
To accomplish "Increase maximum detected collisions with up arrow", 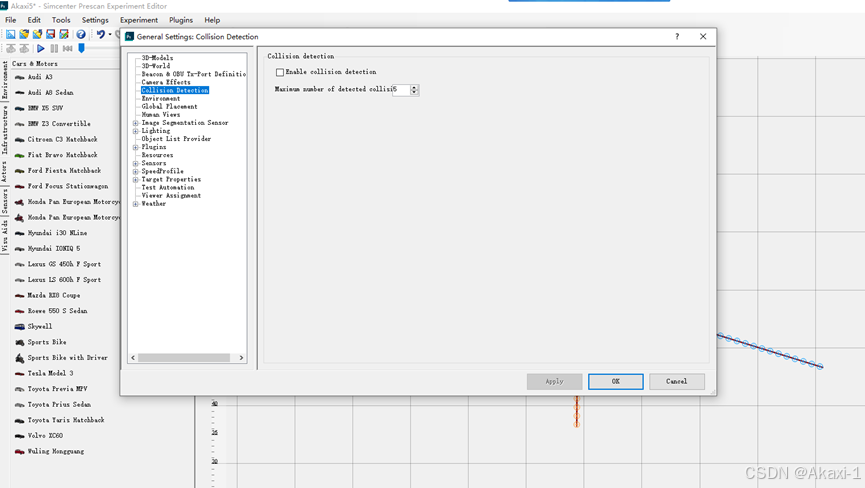I will click(x=414, y=87).
